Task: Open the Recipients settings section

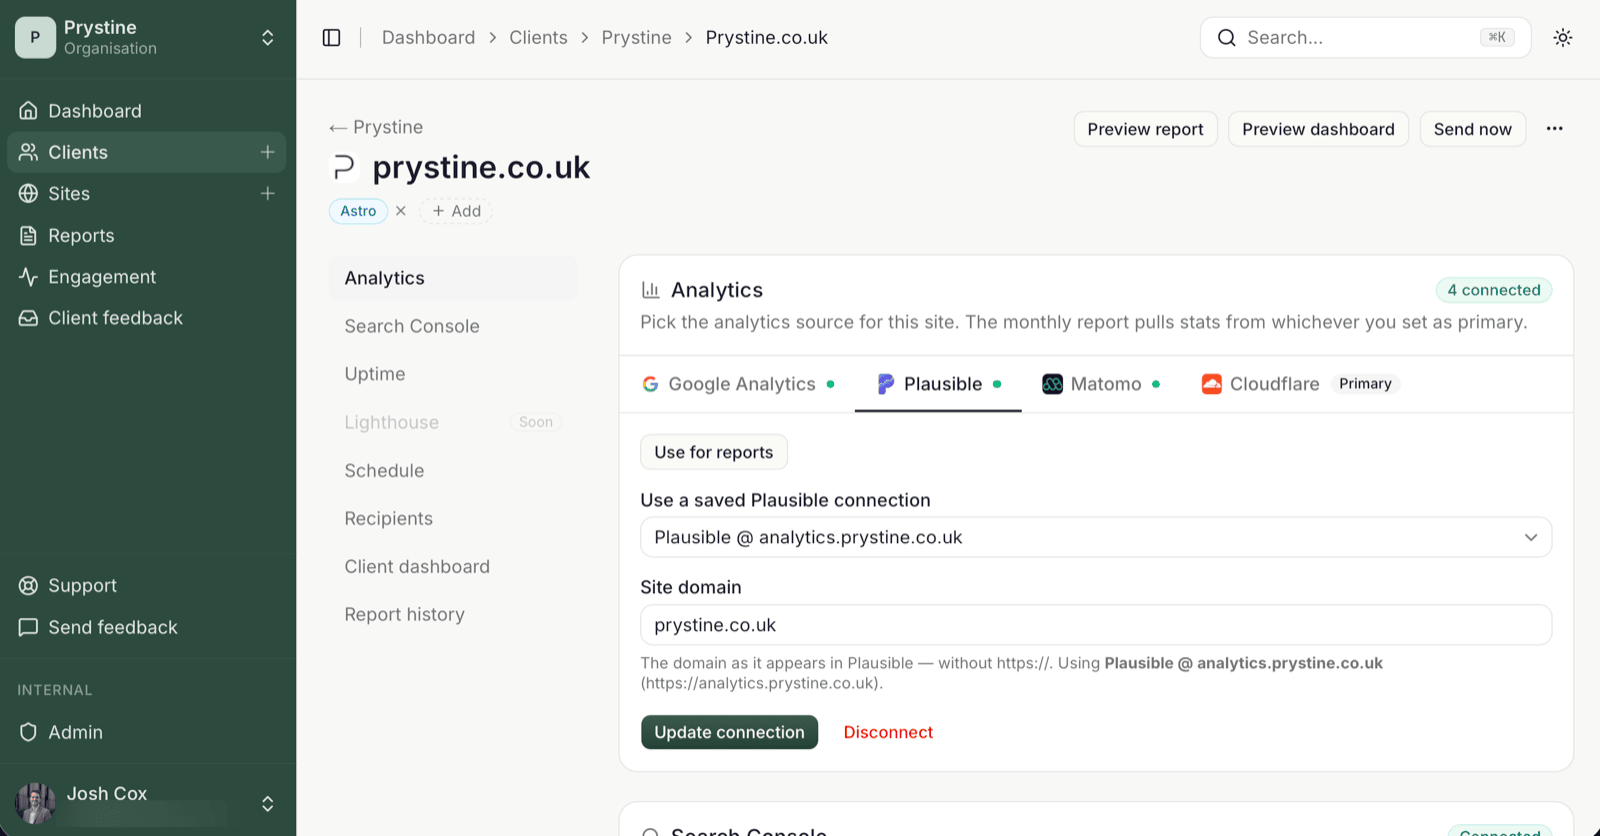Action: coord(453,518)
